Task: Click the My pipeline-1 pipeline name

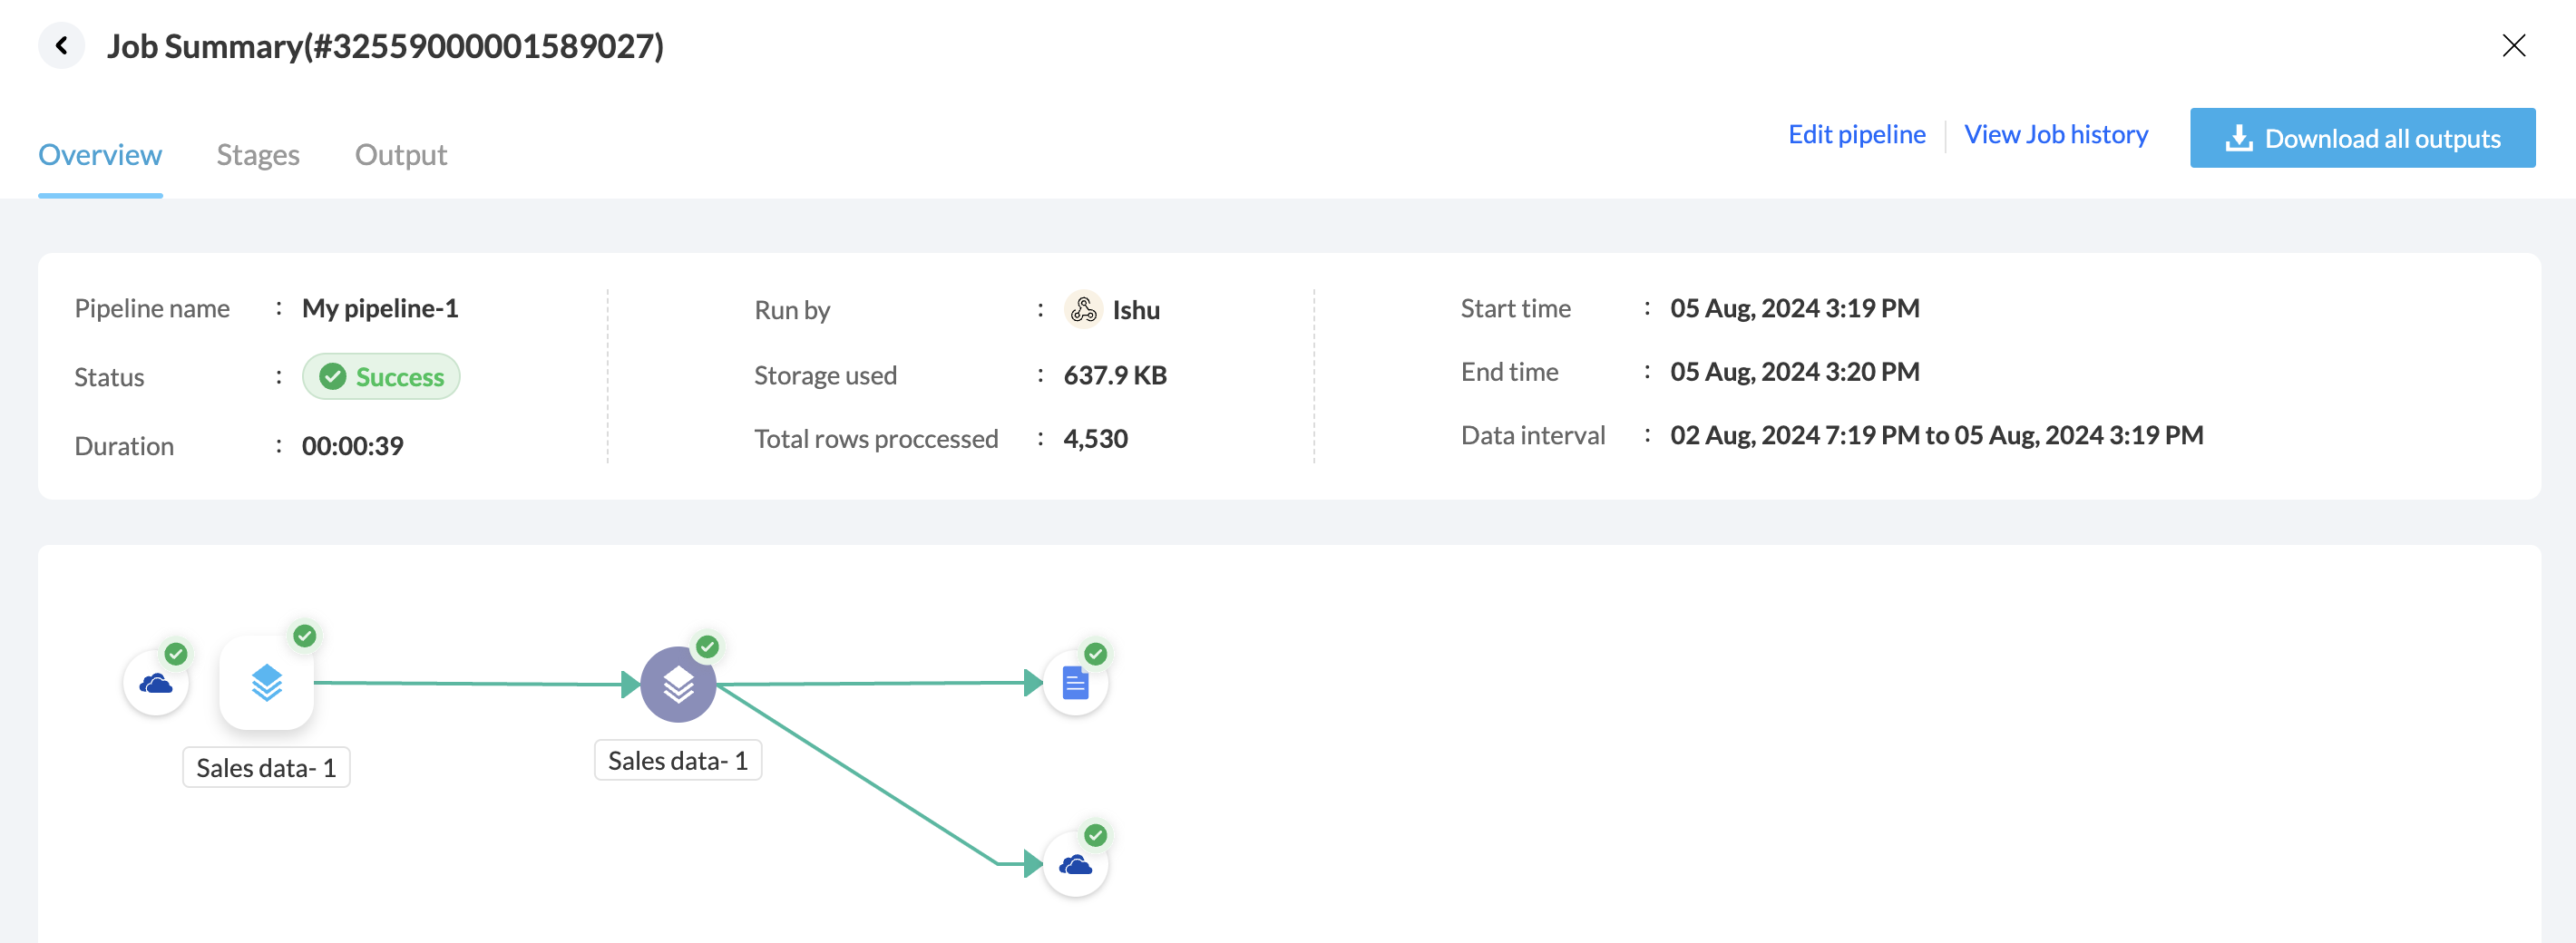Action: (380, 309)
